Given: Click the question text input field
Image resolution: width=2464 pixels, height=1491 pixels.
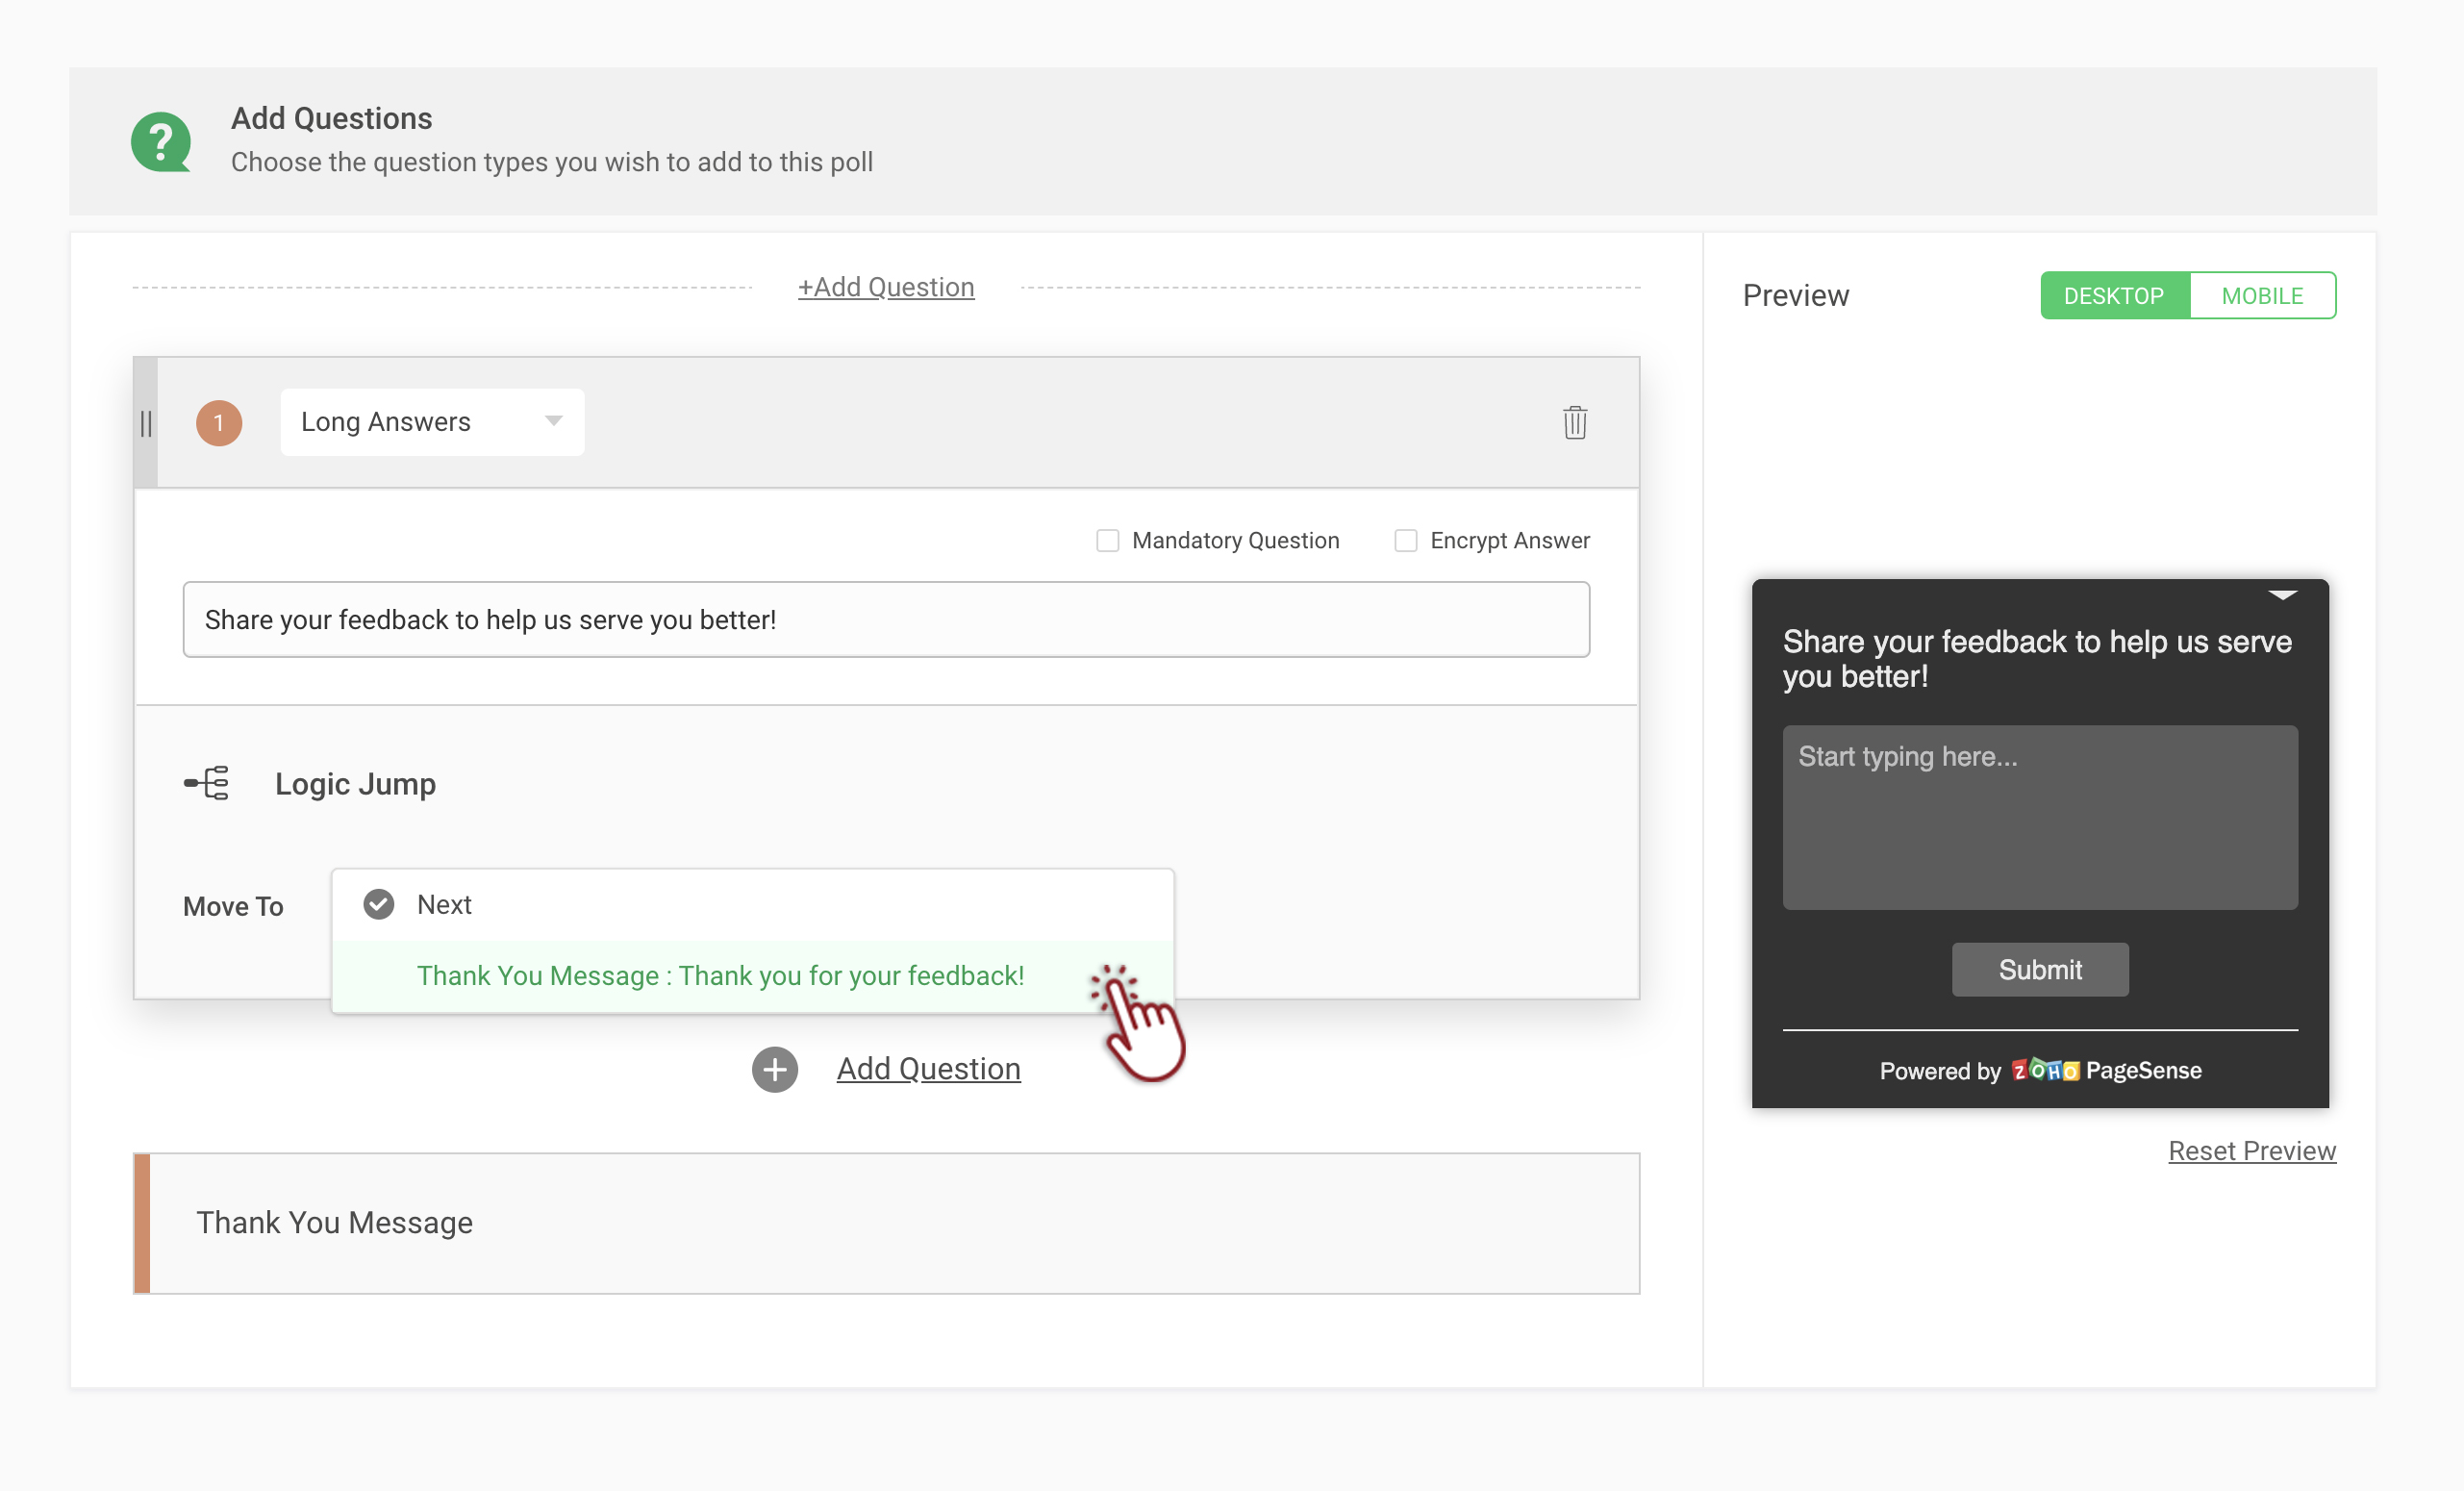Looking at the screenshot, I should (x=886, y=619).
